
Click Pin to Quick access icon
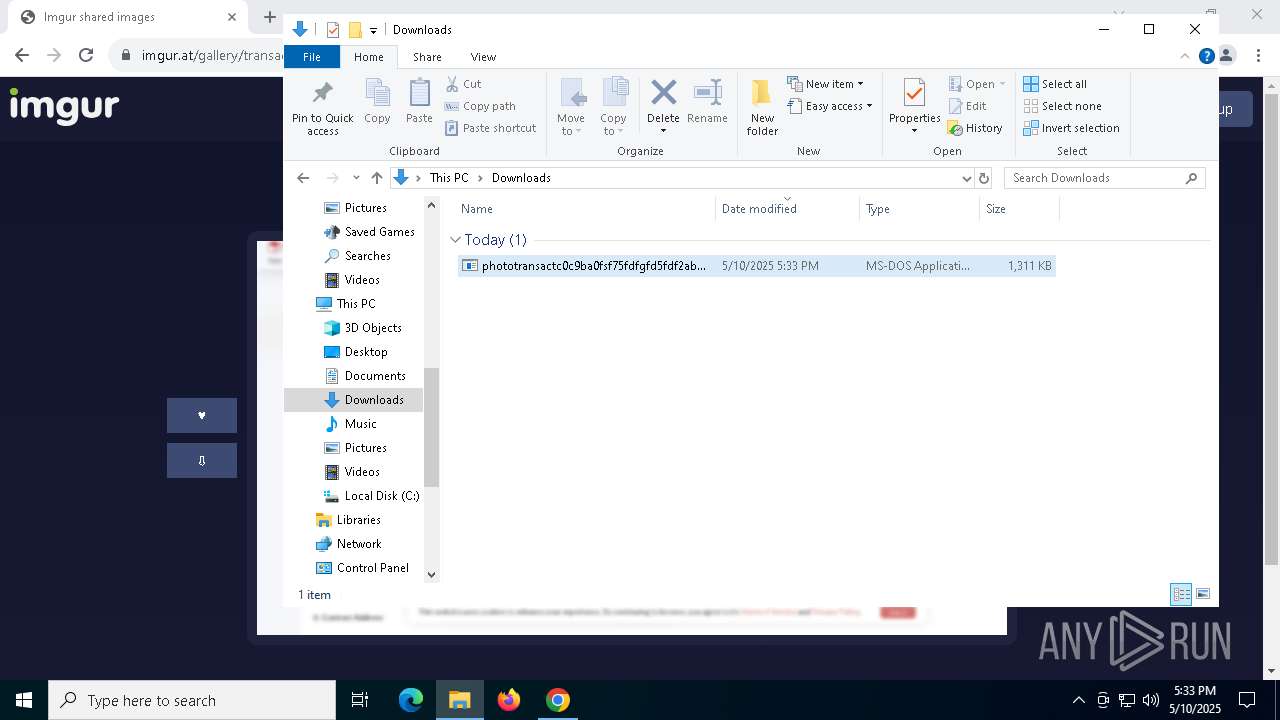[x=322, y=107]
